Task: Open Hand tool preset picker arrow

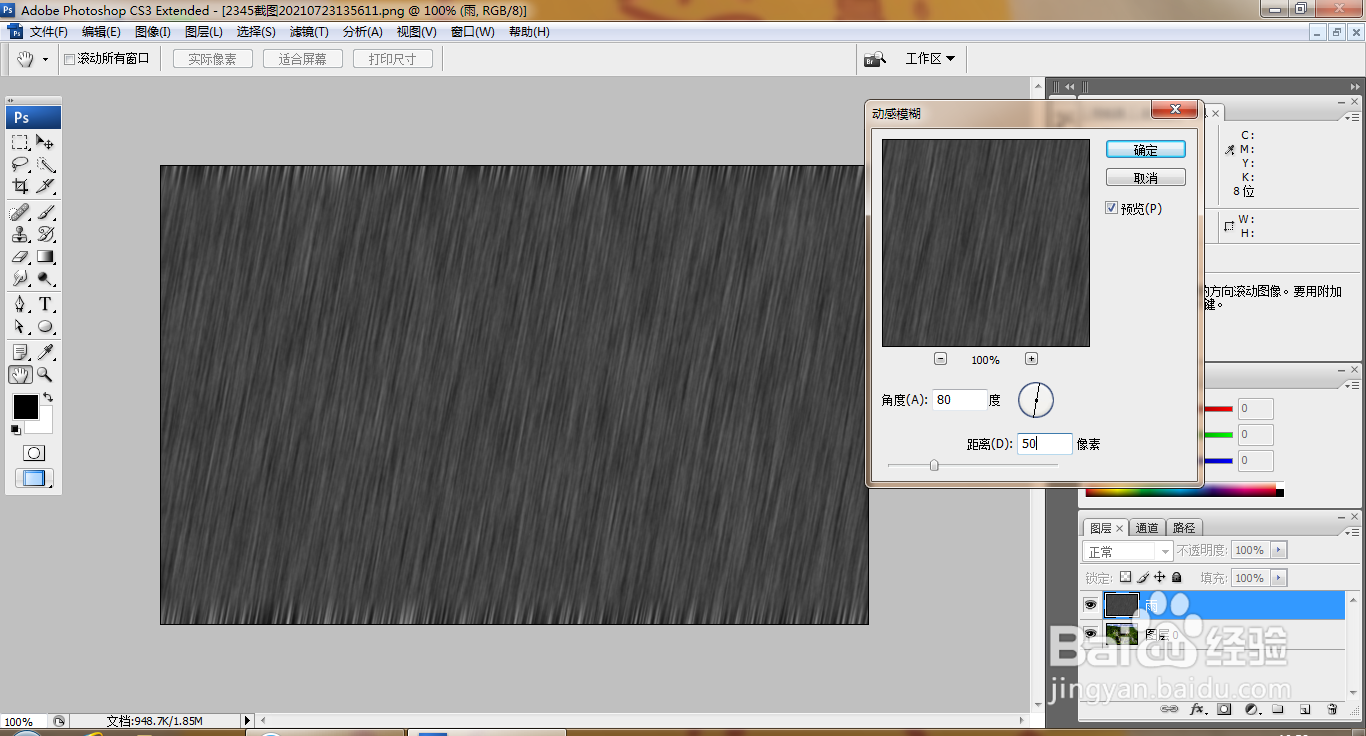Action: 45,60
